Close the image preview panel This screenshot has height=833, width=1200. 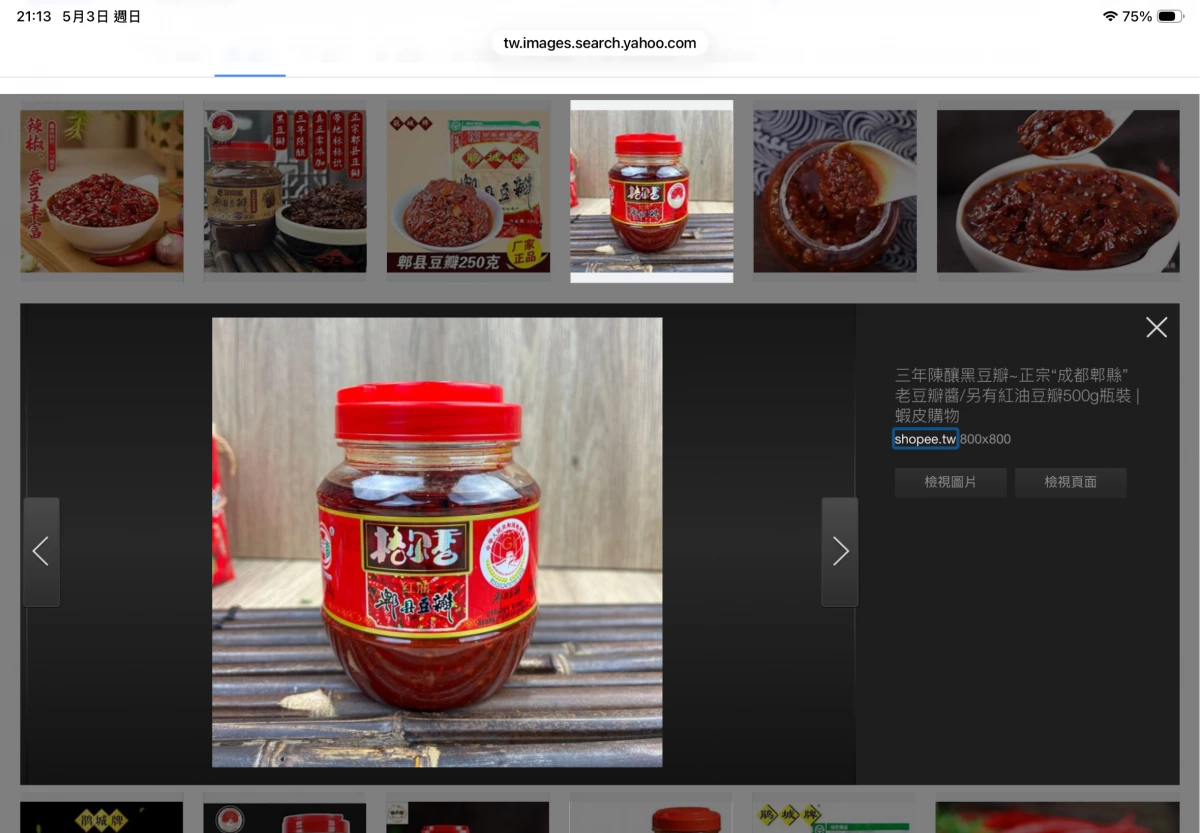[x=1156, y=327]
